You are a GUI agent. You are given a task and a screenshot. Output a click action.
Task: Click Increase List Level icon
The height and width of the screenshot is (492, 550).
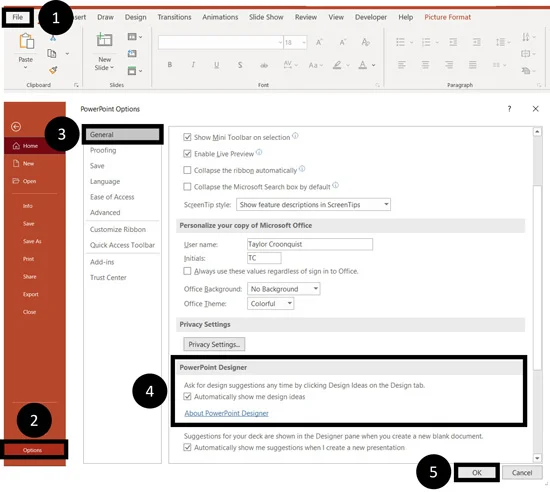[477, 42]
